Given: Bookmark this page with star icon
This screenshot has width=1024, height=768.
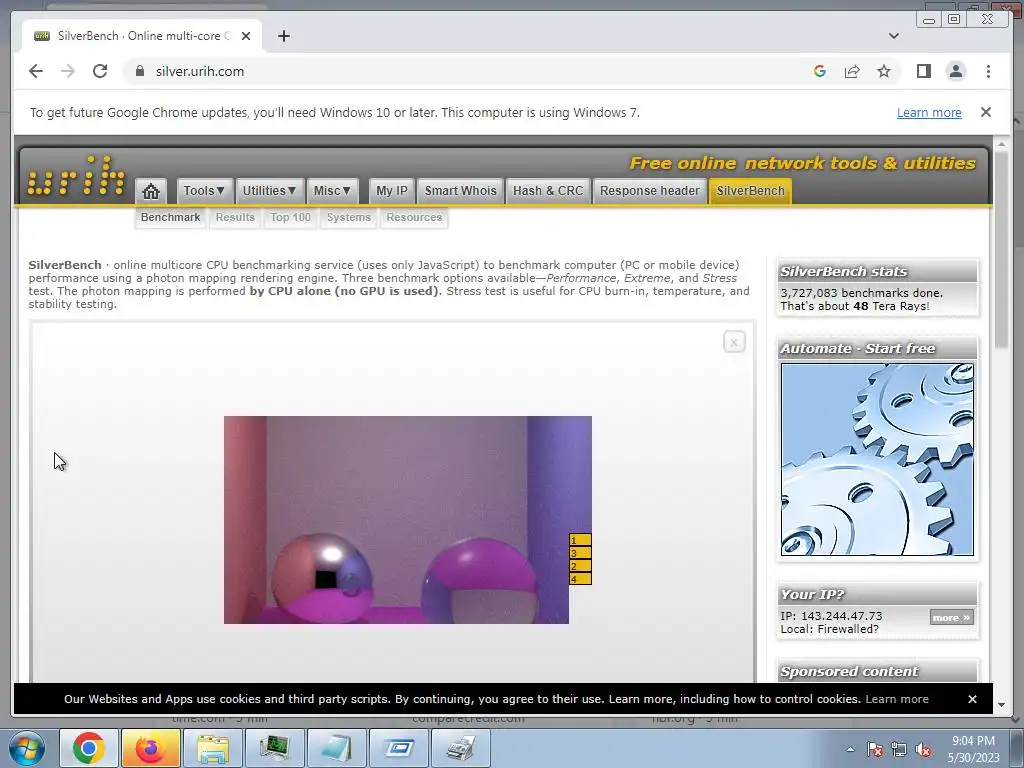Looking at the screenshot, I should (x=884, y=71).
